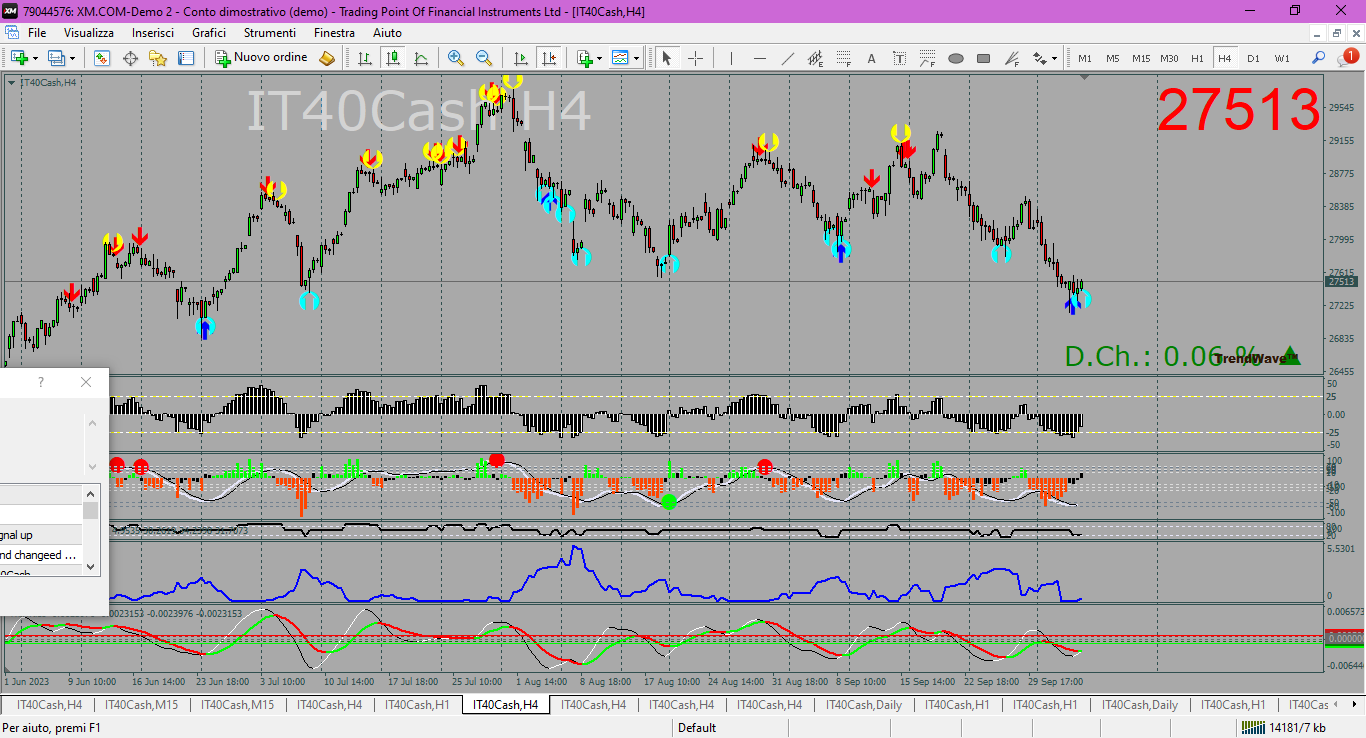Toggle Auto Scroll on chart
Image resolution: width=1366 pixels, height=738 pixels.
coord(520,58)
